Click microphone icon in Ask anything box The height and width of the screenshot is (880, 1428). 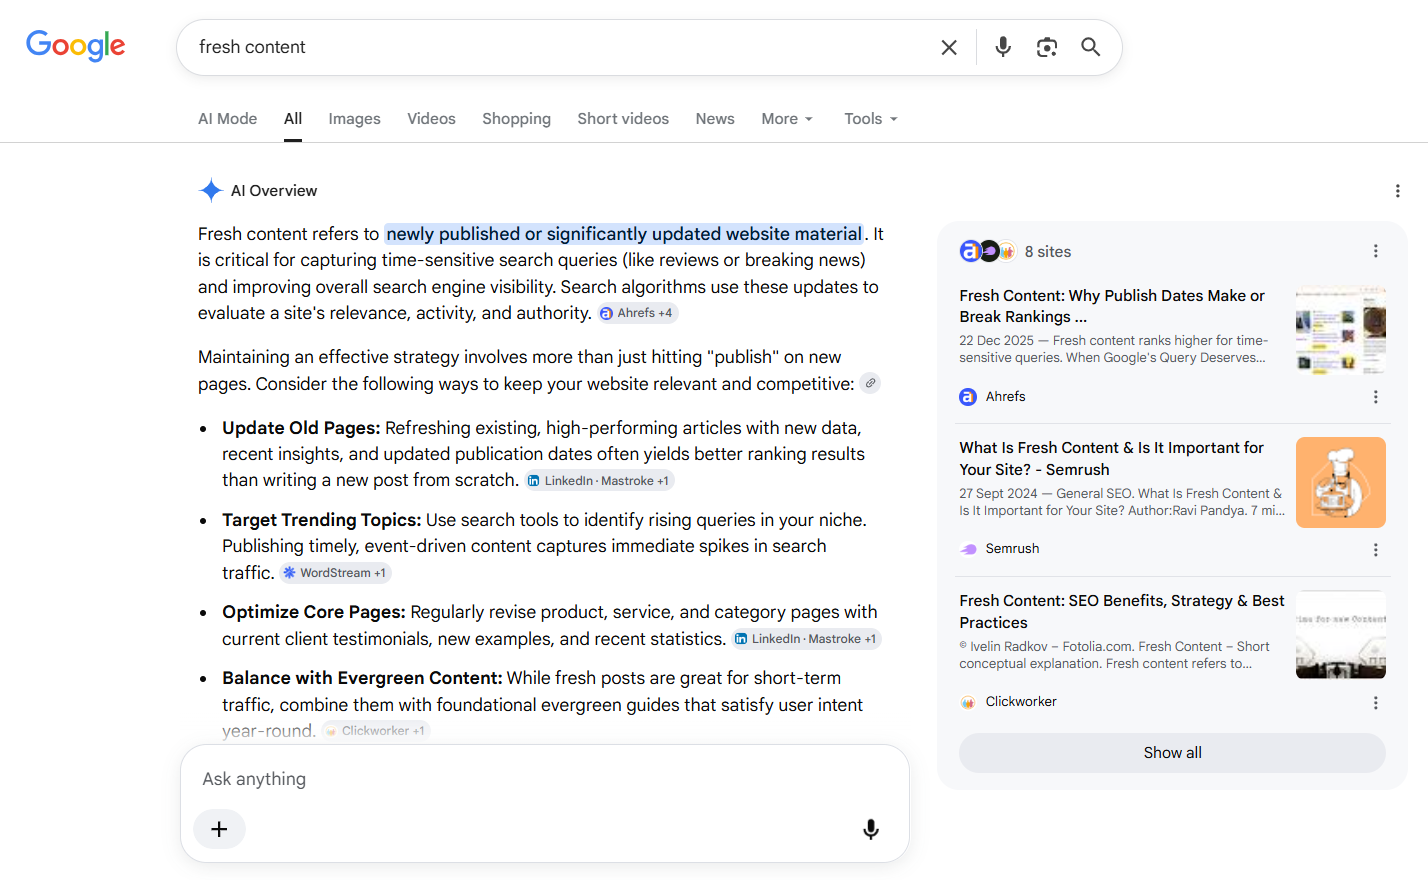(x=871, y=829)
